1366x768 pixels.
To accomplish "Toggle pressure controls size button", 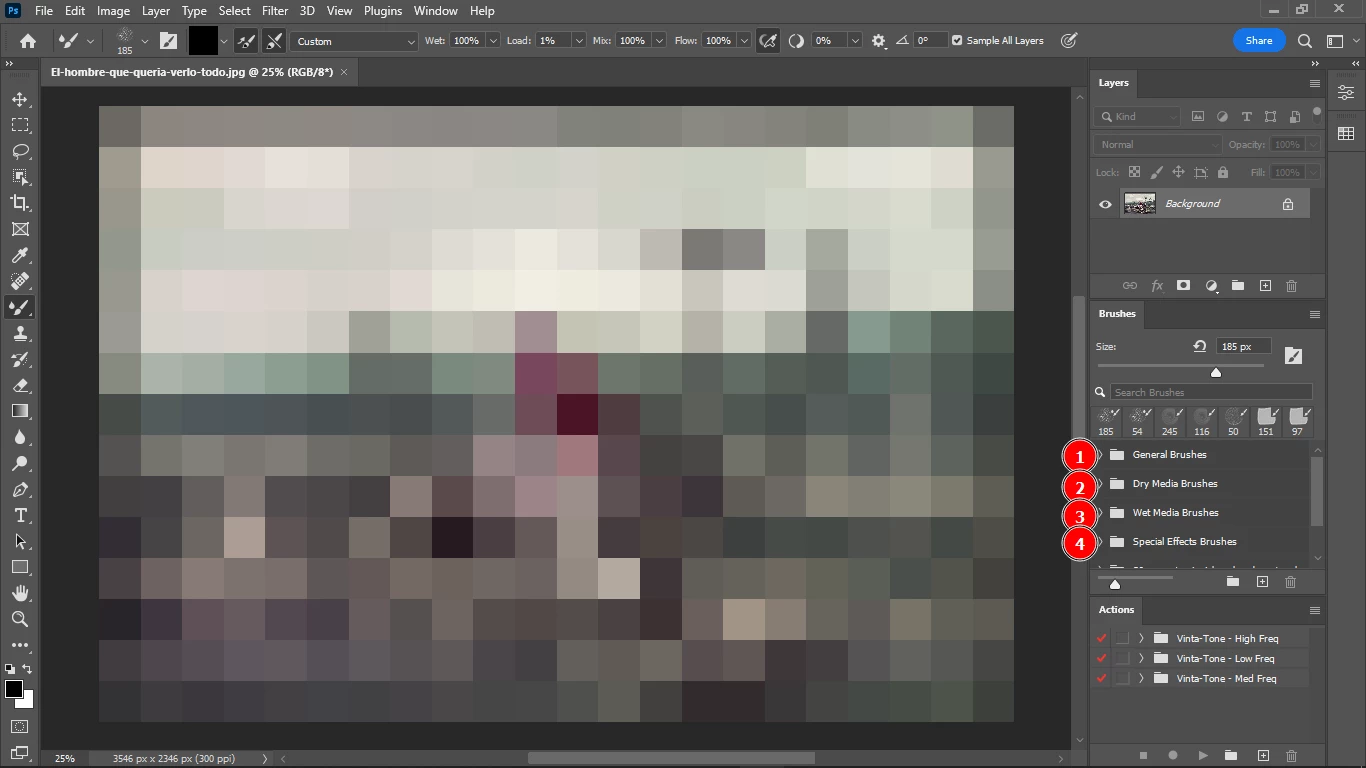I will [x=1069, y=41].
